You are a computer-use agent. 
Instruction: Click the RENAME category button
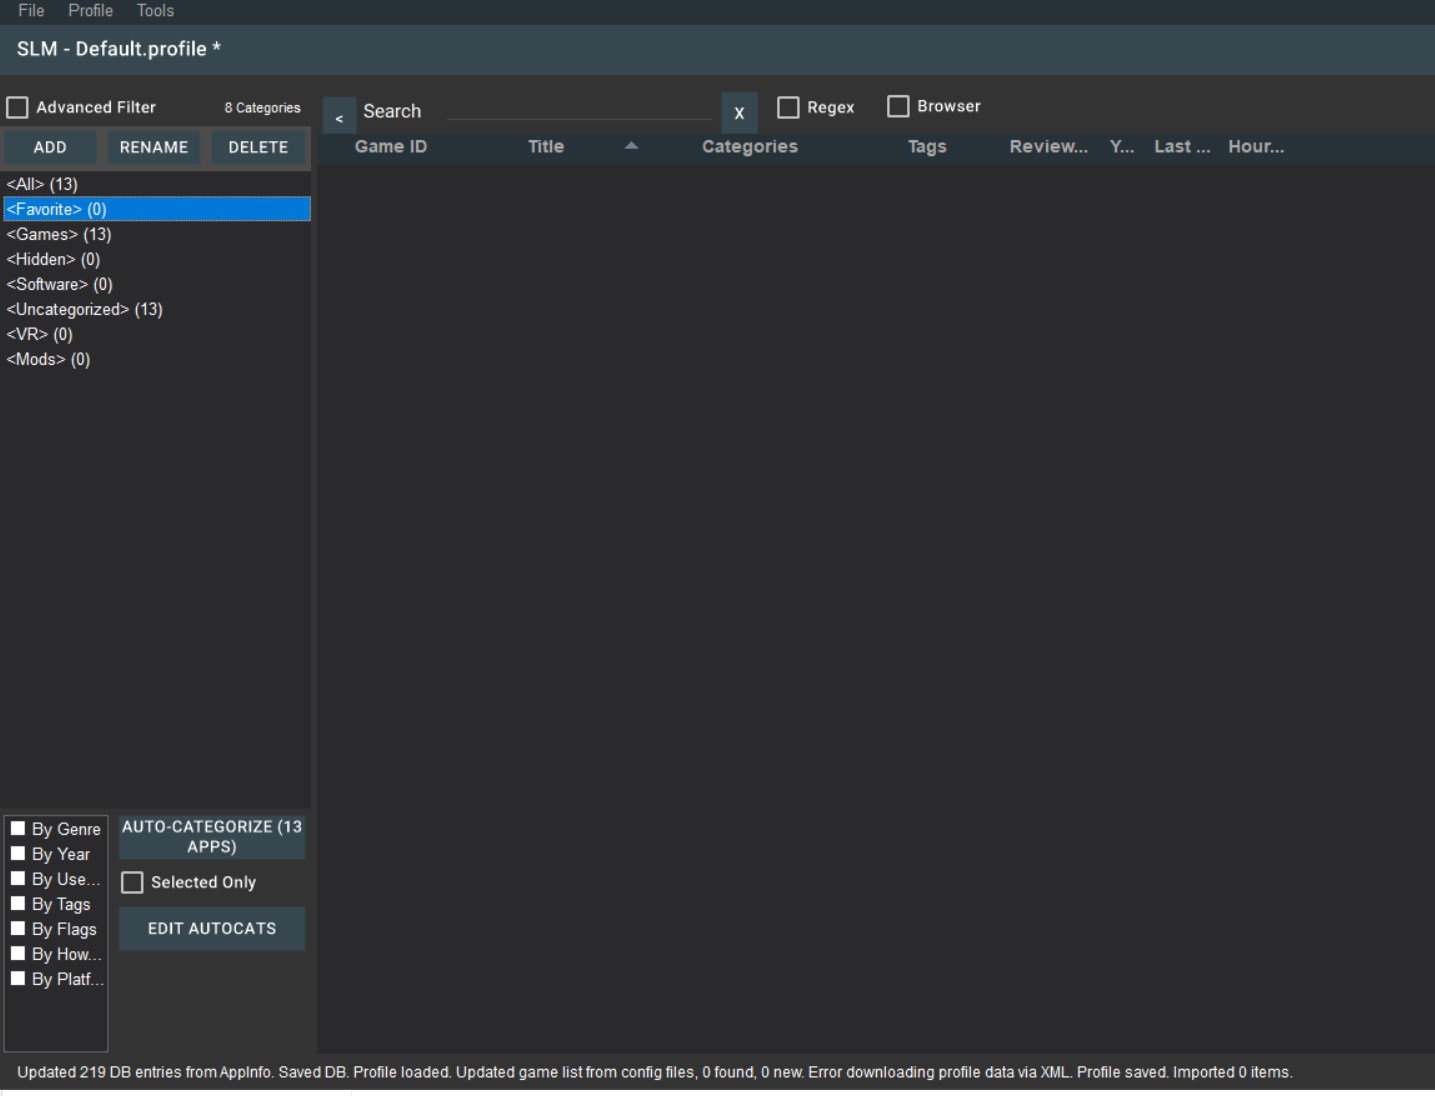154,147
